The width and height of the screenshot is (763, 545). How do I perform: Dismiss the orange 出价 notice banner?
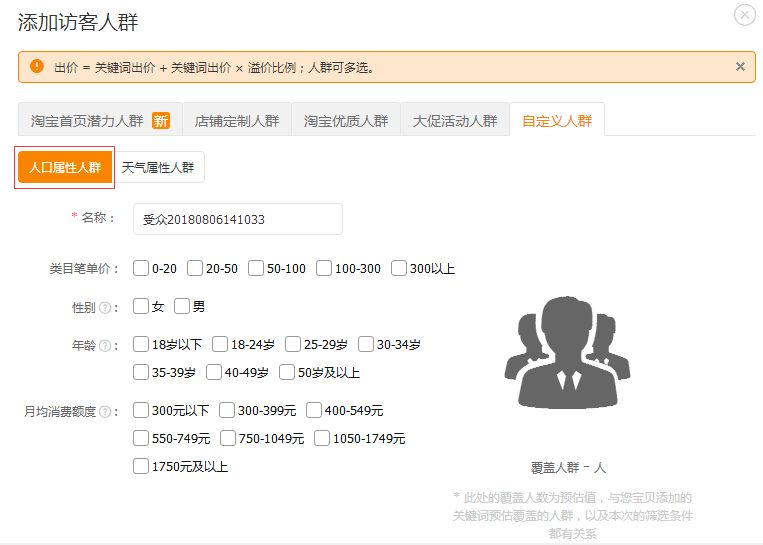740,67
